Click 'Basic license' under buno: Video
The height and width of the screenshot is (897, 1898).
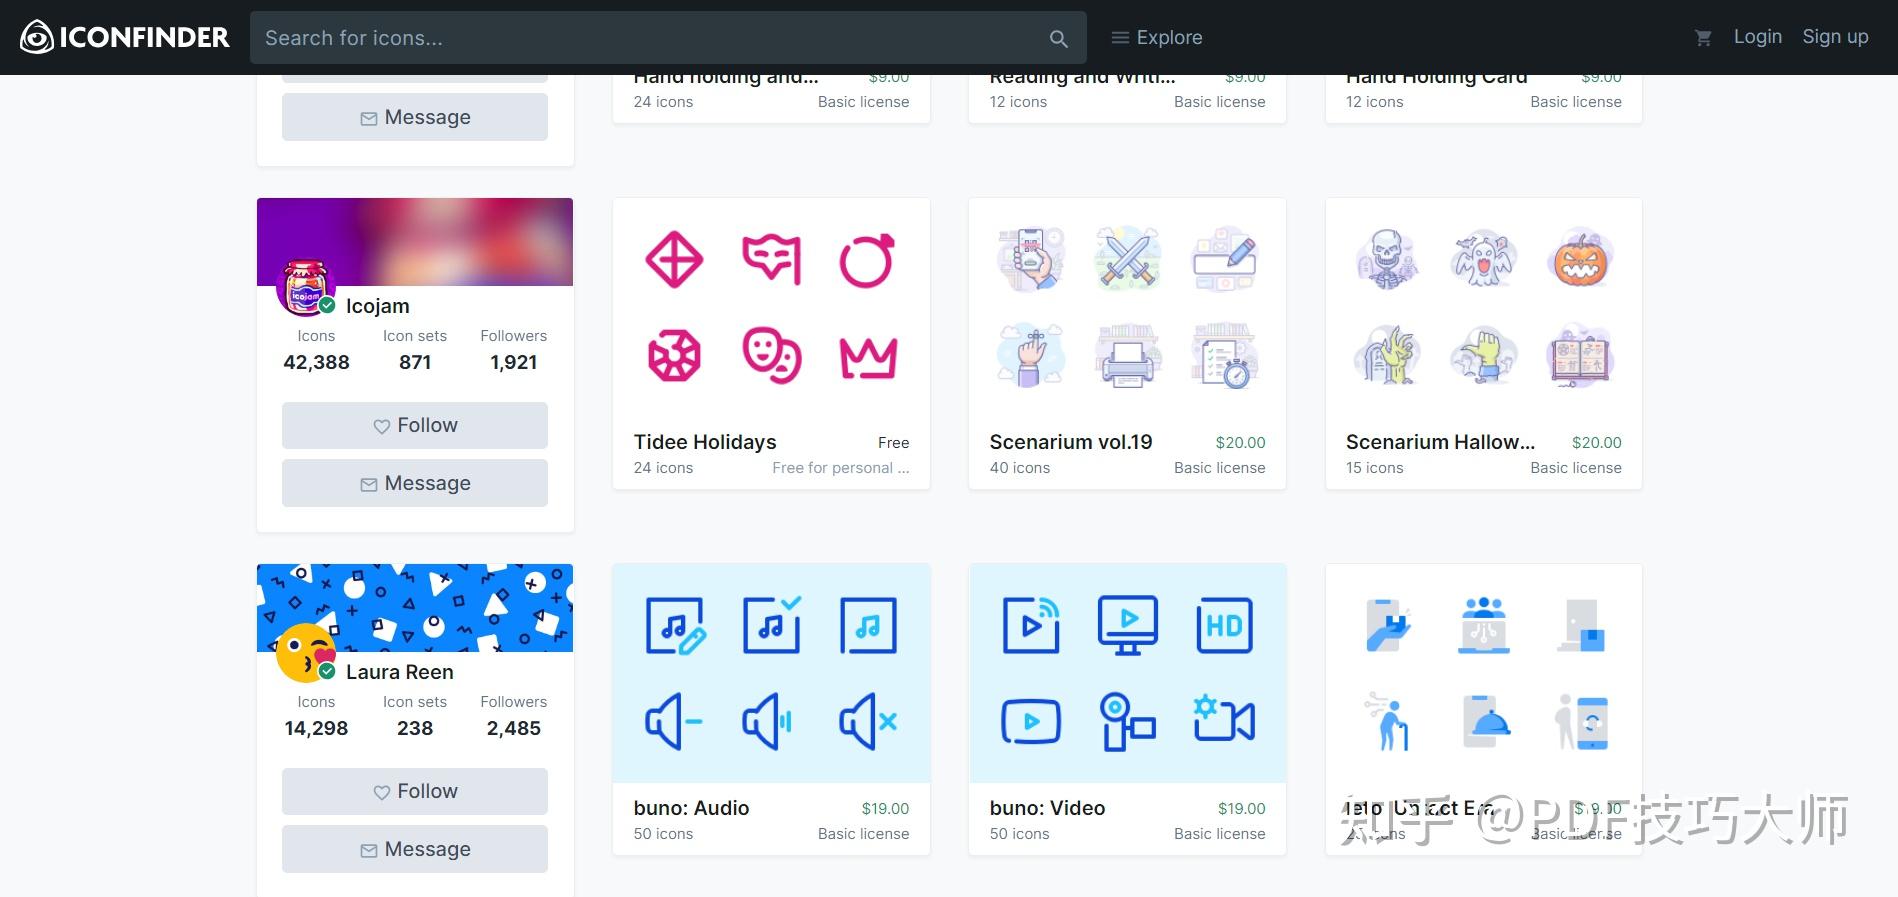1220,834
